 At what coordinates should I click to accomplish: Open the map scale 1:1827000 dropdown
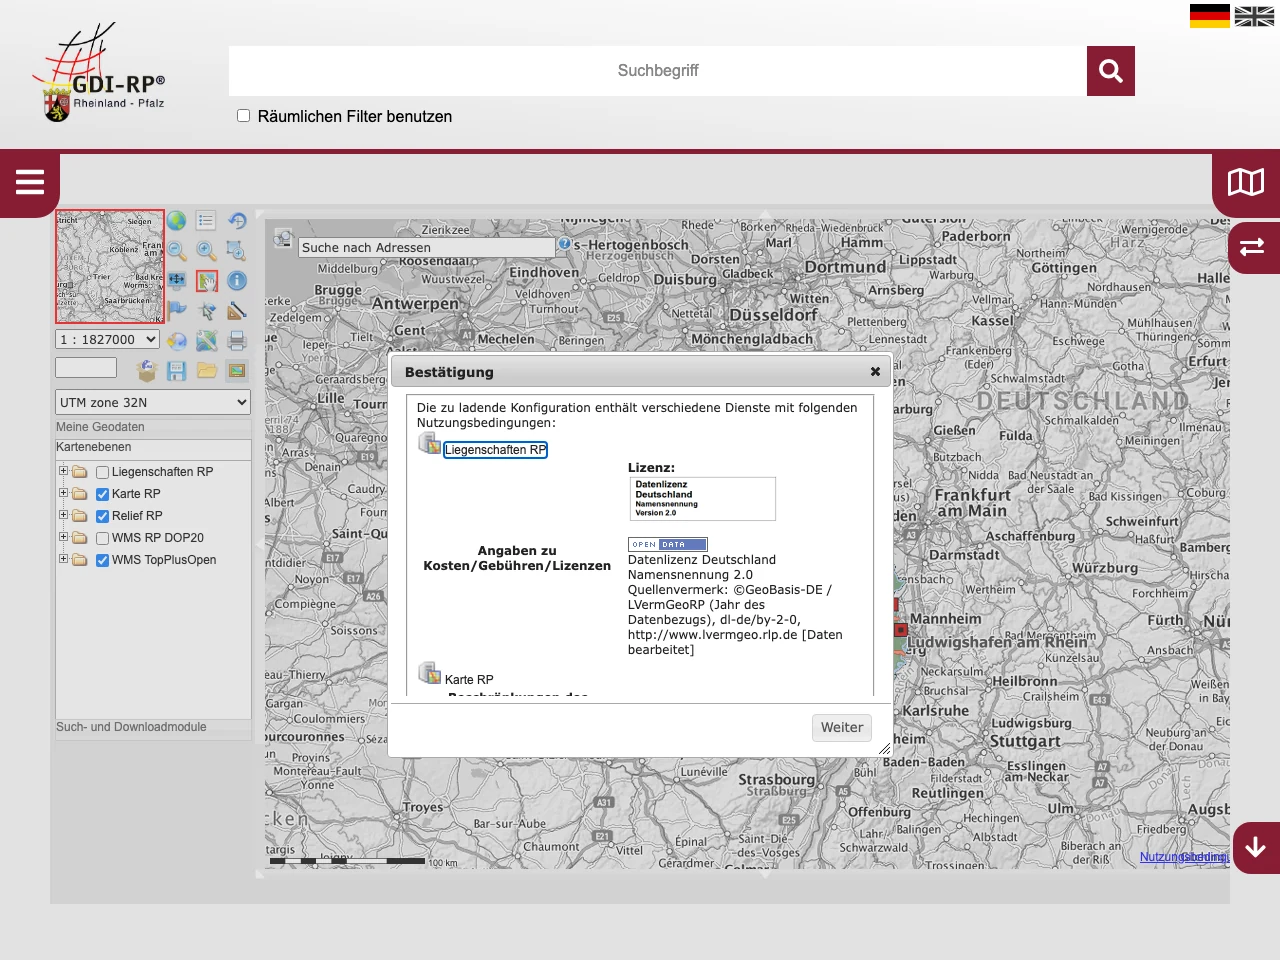[x=107, y=339]
